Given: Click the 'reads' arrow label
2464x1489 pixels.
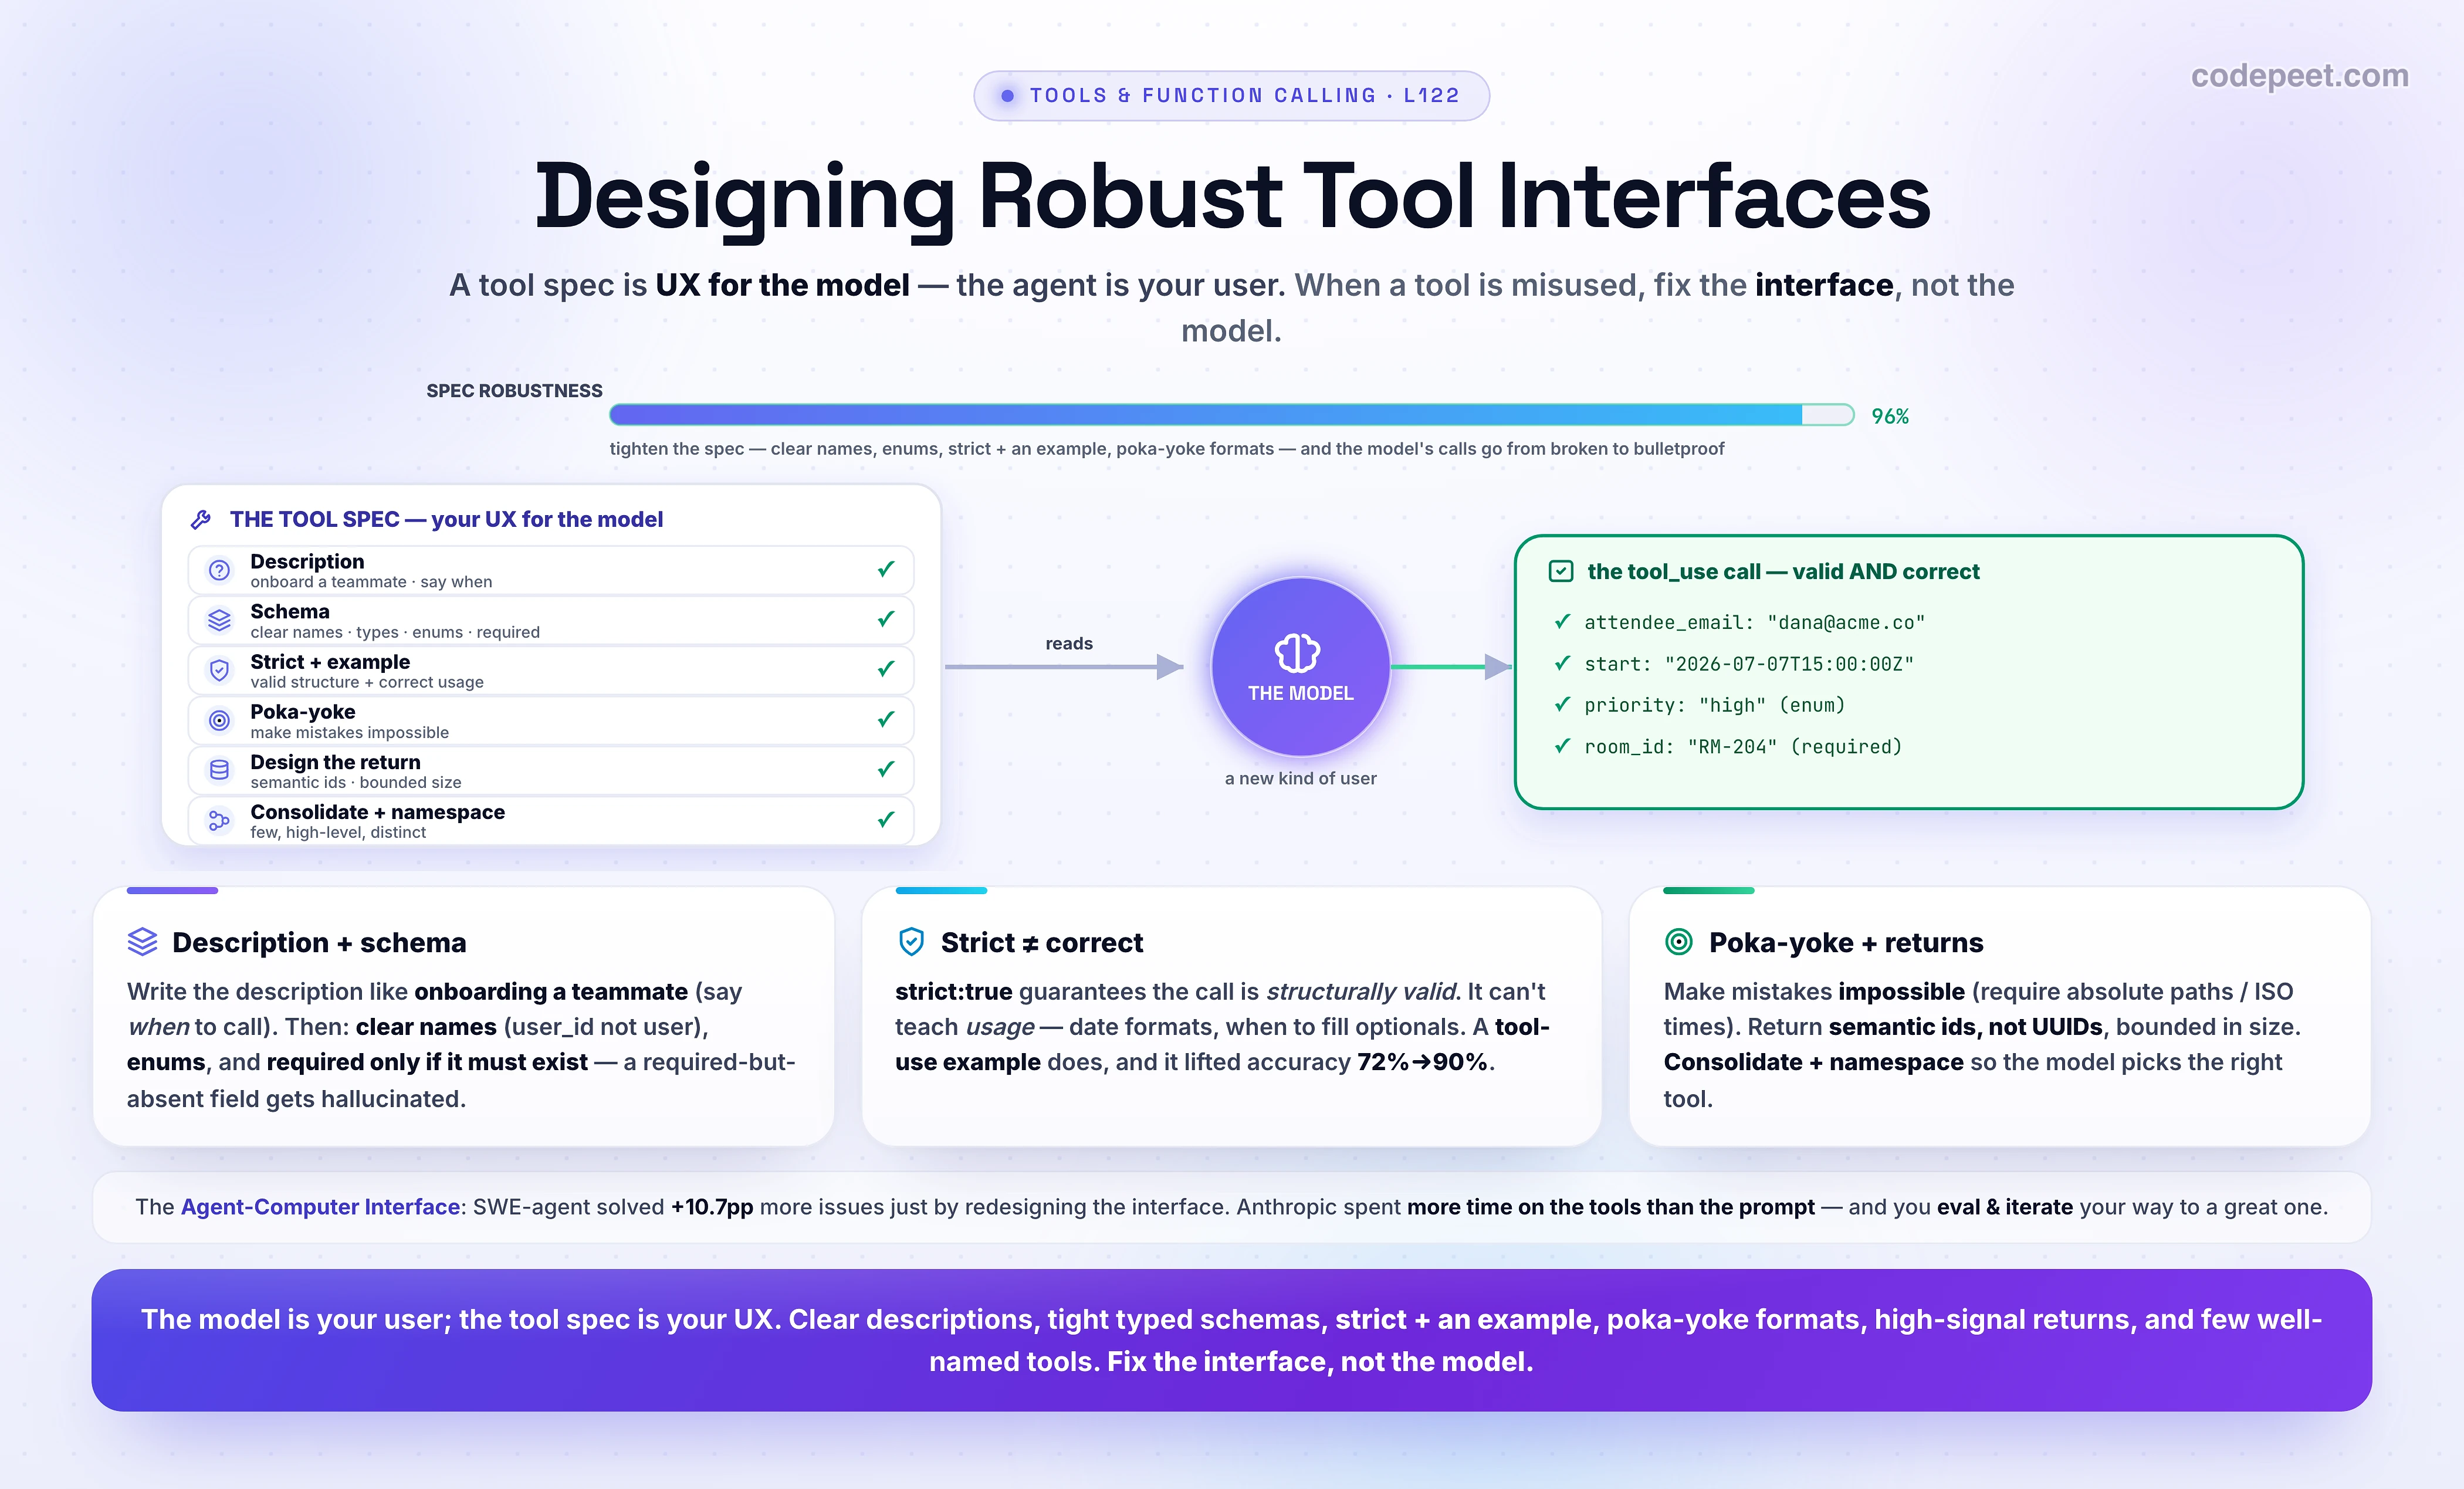Looking at the screenshot, I should click(x=1069, y=643).
